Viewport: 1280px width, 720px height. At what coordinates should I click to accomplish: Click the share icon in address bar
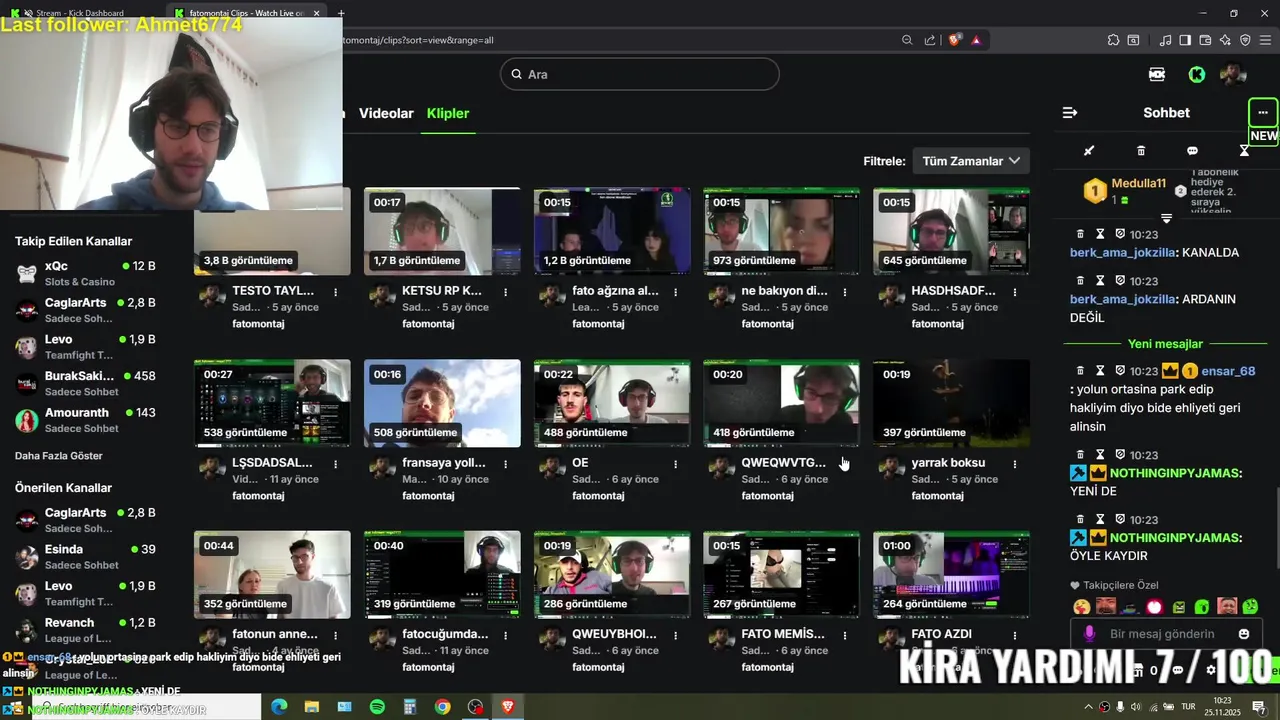930,40
